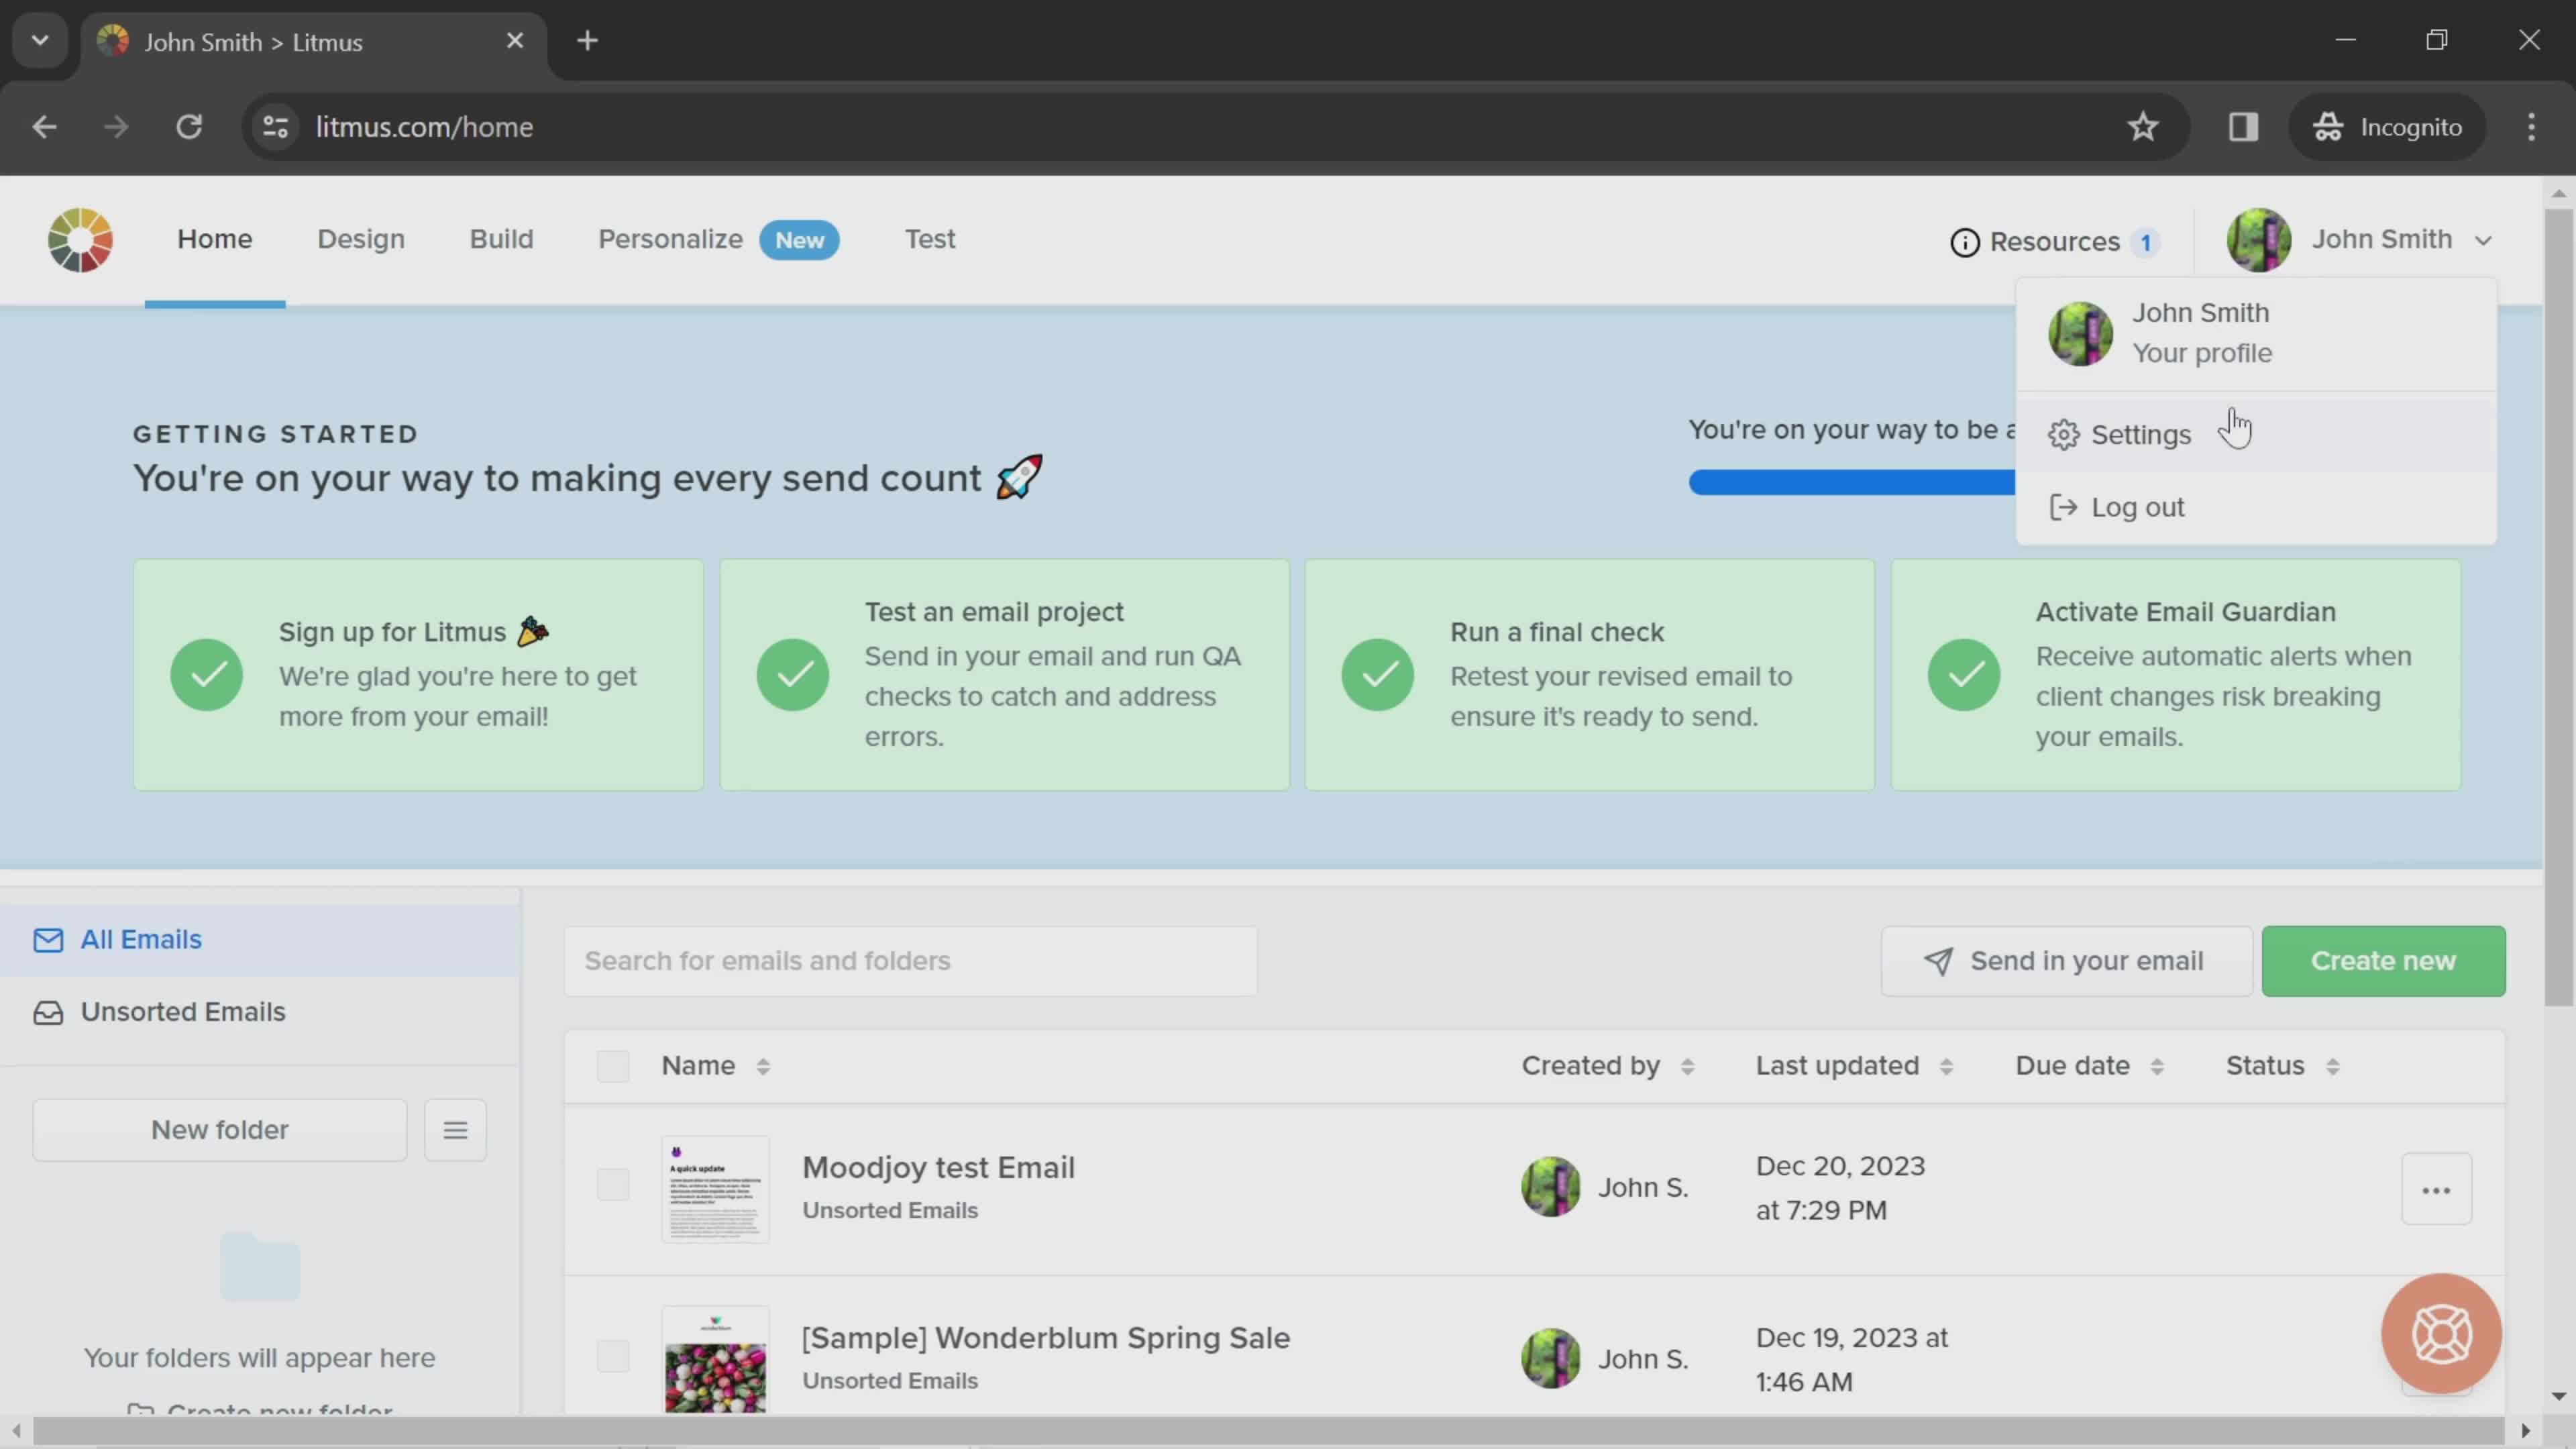This screenshot has height=1449, width=2576.
Task: Click Send in your email
Action: pos(2065,961)
